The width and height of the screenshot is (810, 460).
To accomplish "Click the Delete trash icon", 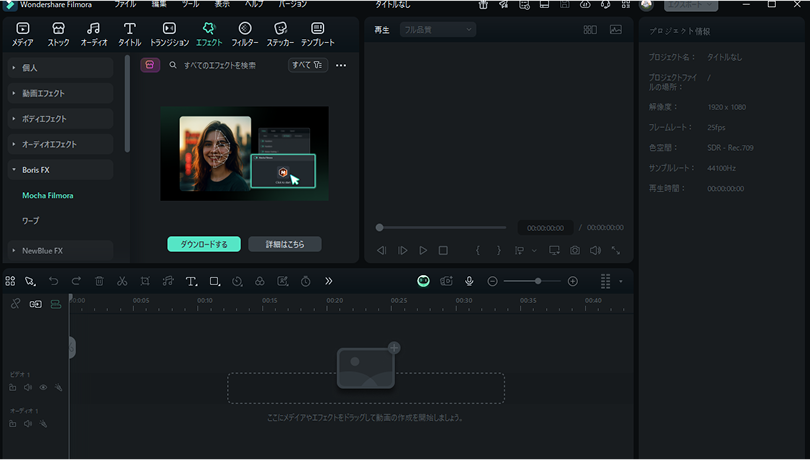I will (x=99, y=281).
